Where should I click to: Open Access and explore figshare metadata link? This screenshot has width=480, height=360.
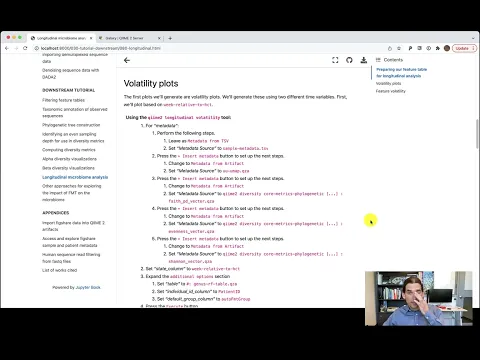click(x=70, y=242)
